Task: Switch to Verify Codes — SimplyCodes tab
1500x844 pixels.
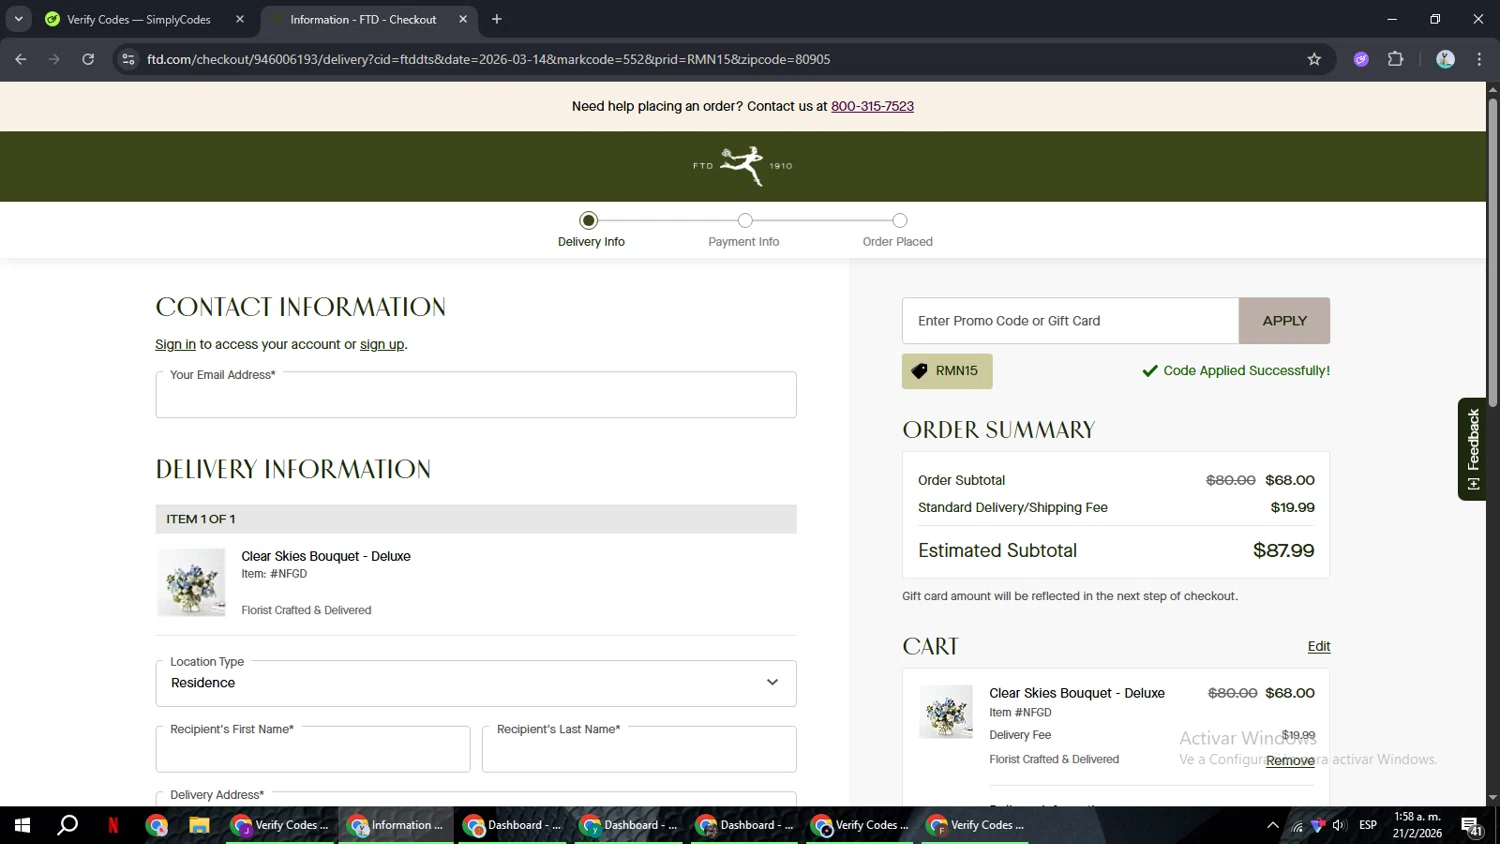Action: point(139,19)
